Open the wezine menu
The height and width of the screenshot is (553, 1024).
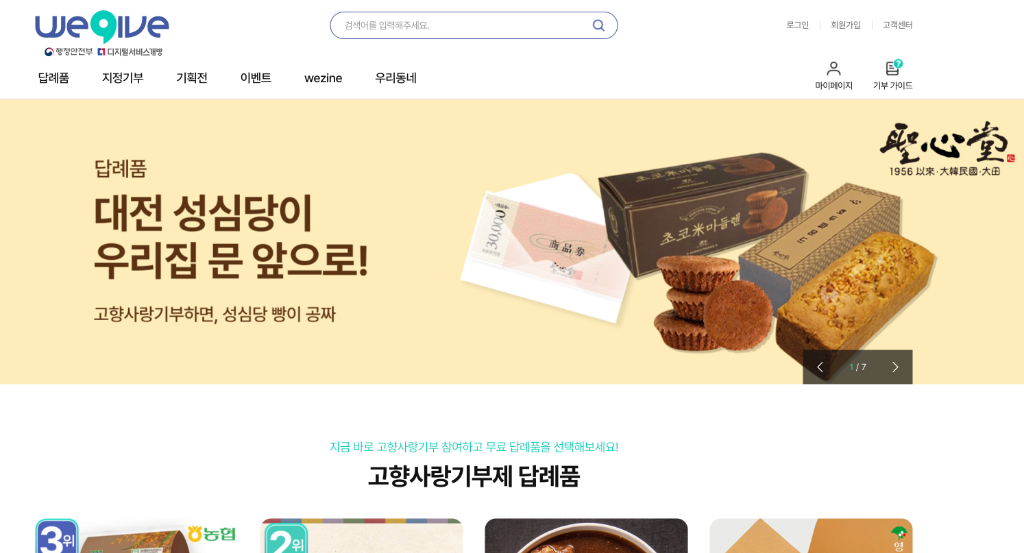click(323, 78)
